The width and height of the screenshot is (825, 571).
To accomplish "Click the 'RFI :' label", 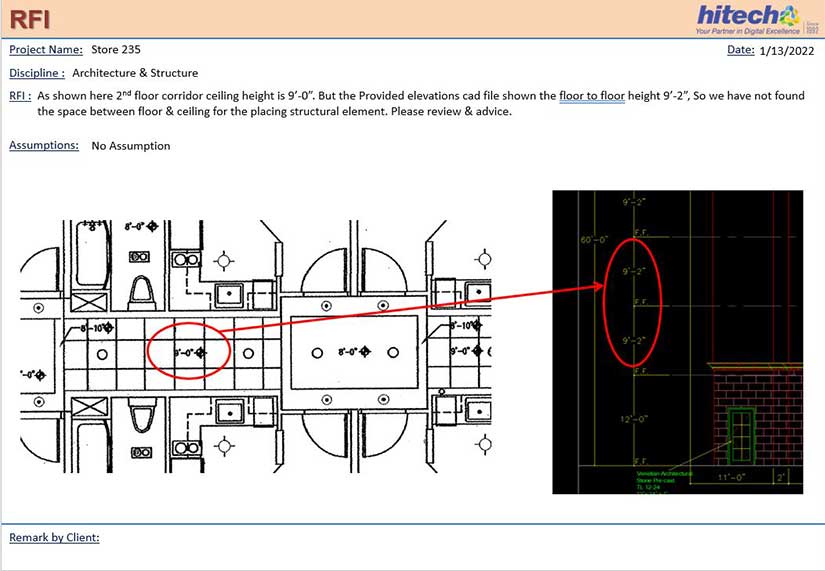I will tap(20, 96).
